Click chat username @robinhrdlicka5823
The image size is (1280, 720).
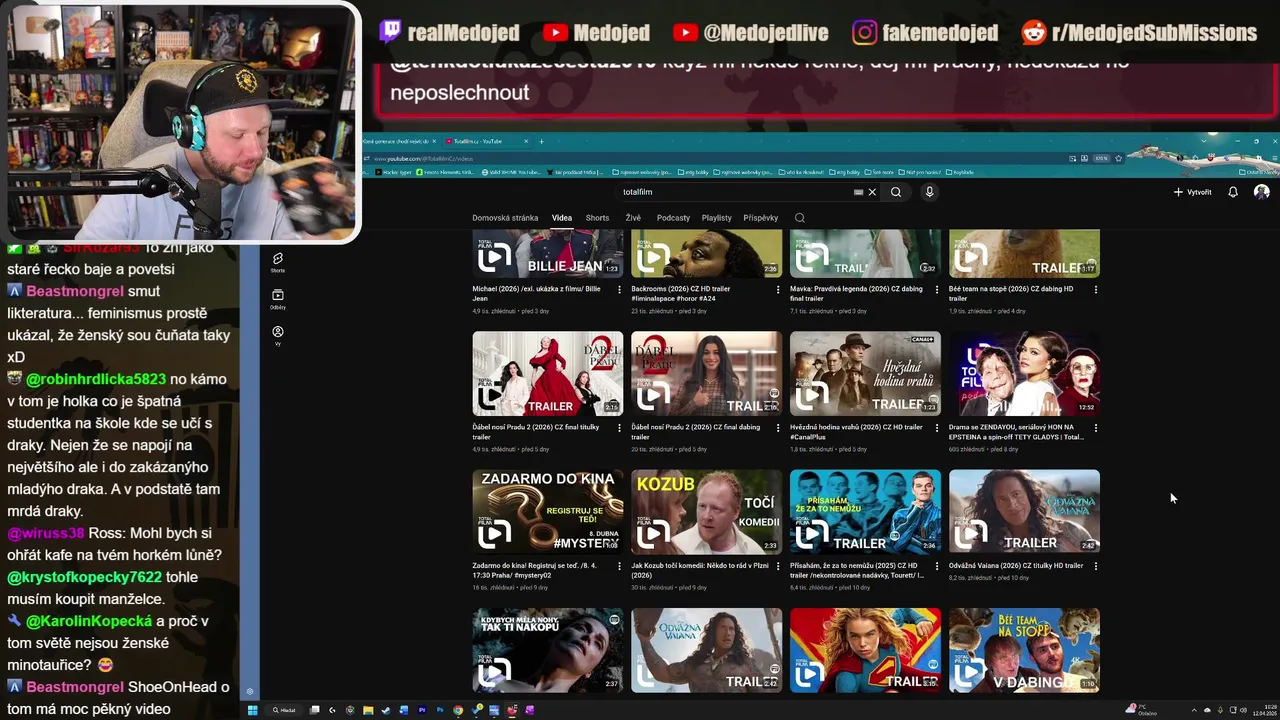pyautogui.click(x=96, y=380)
